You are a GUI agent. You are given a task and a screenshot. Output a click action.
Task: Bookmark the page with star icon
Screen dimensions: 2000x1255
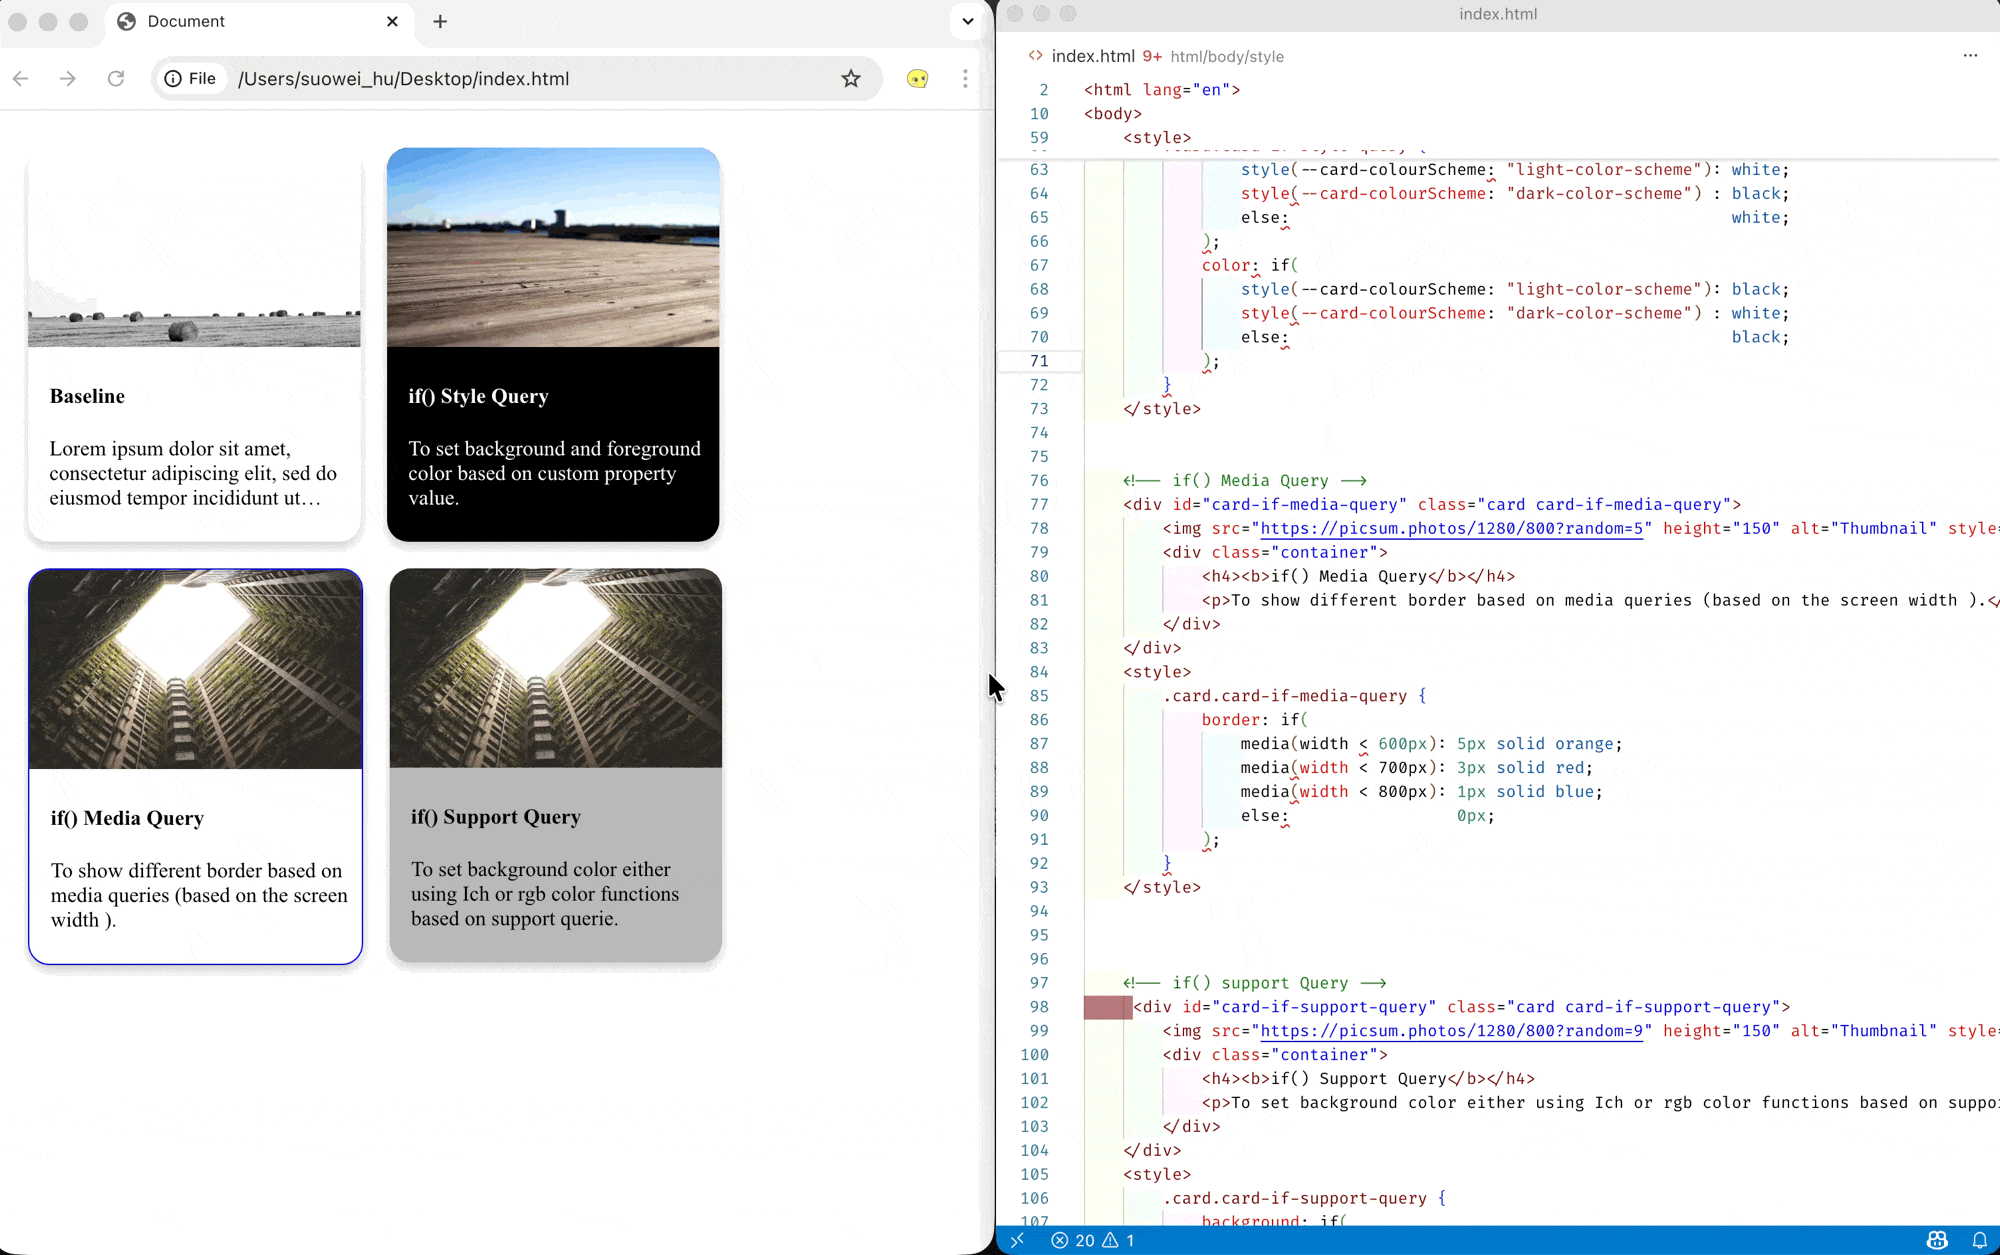click(851, 78)
